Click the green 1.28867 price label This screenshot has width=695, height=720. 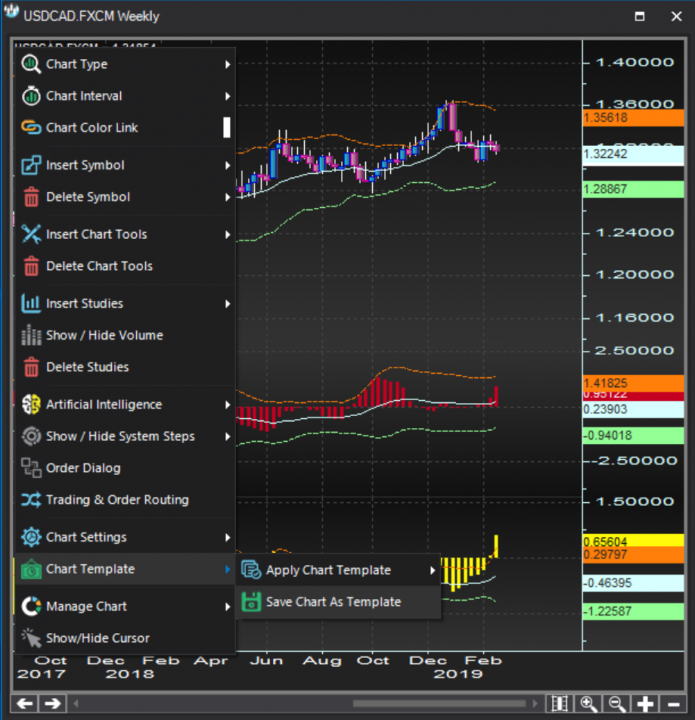[633, 189]
